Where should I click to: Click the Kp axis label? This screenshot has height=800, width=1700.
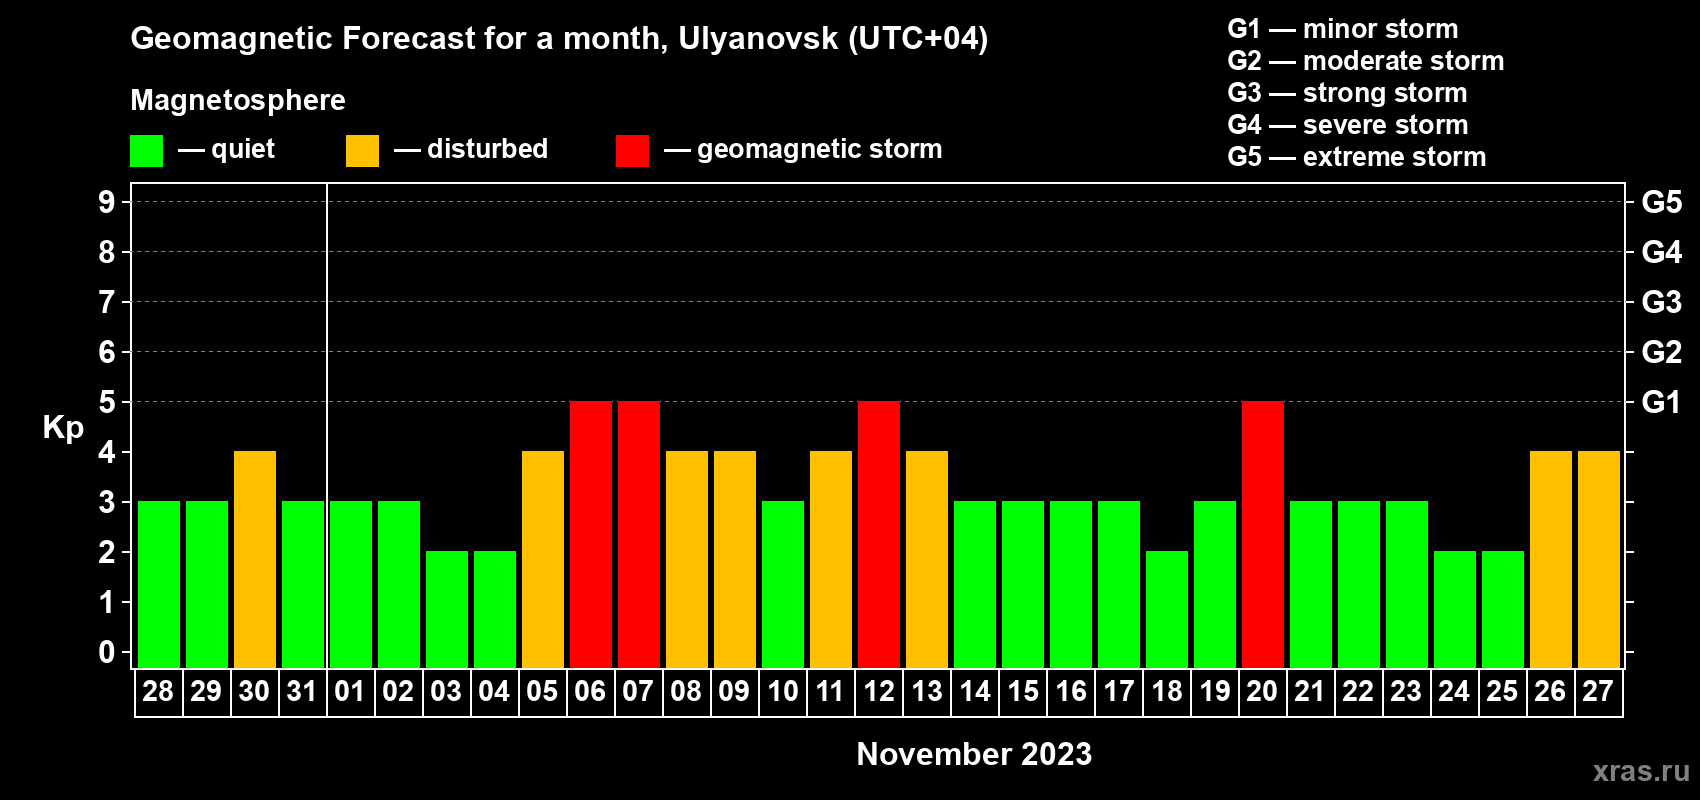point(63,428)
